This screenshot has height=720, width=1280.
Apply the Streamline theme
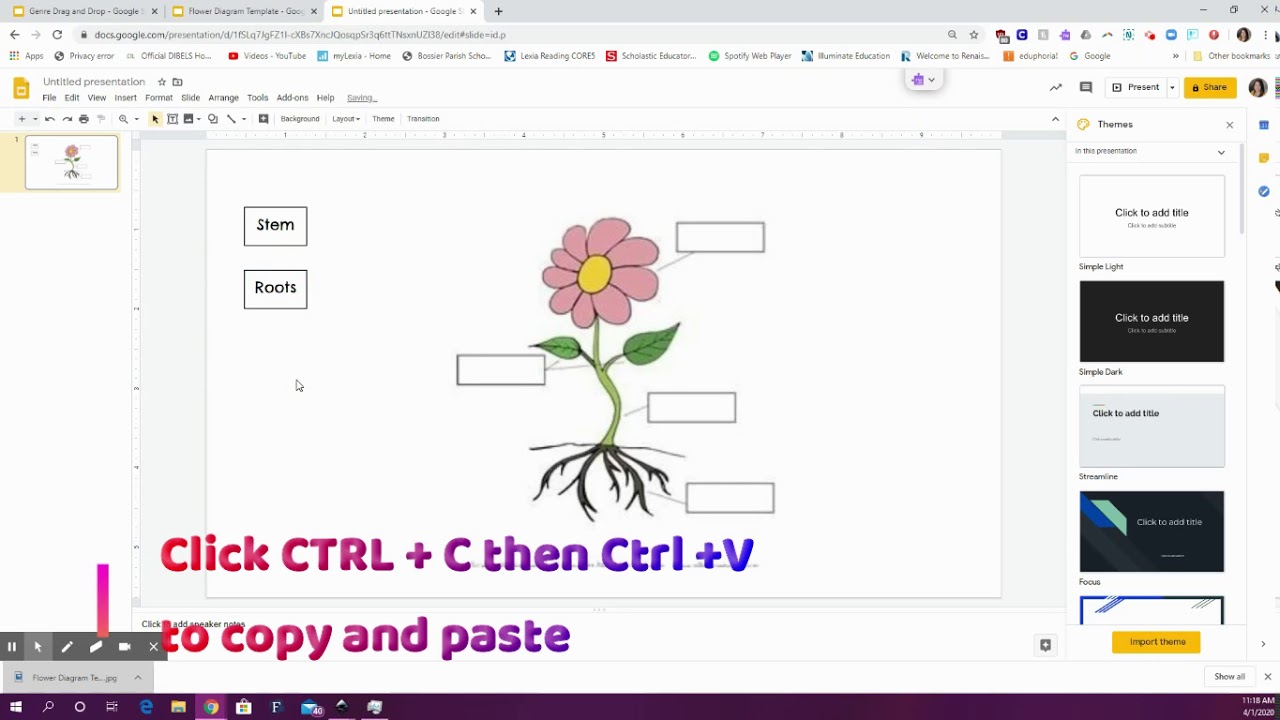coord(1152,427)
